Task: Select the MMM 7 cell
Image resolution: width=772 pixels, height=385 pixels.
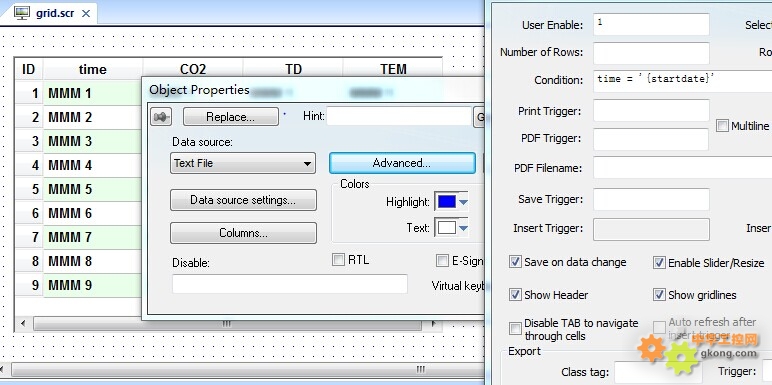Action: [x=93, y=237]
